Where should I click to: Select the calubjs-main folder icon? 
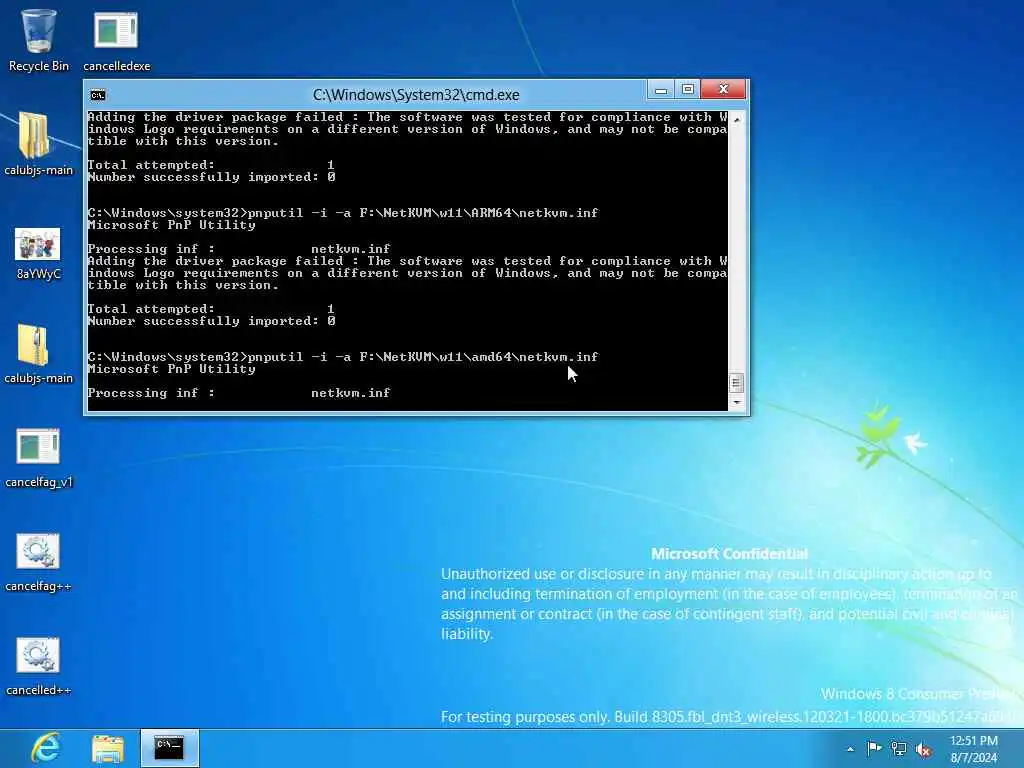pyautogui.click(x=38, y=144)
